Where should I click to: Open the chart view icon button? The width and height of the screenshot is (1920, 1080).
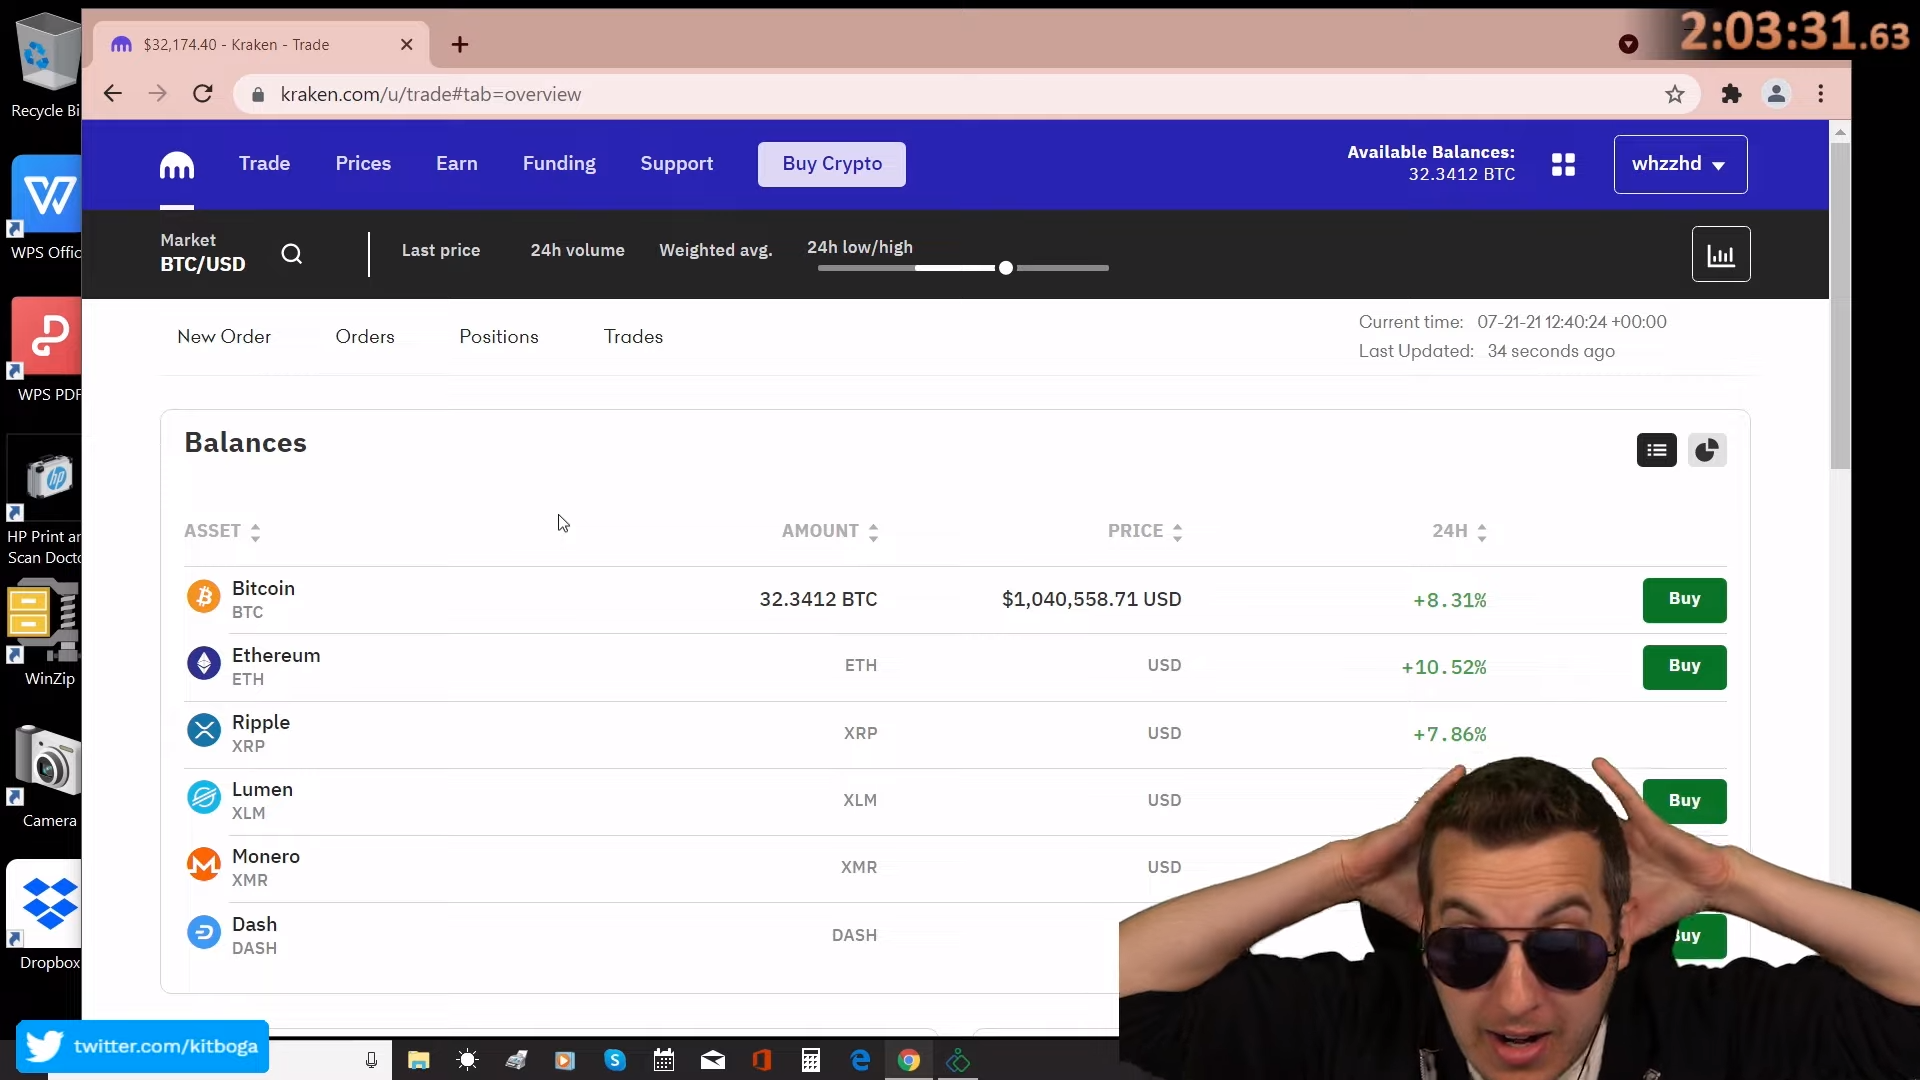[1720, 254]
